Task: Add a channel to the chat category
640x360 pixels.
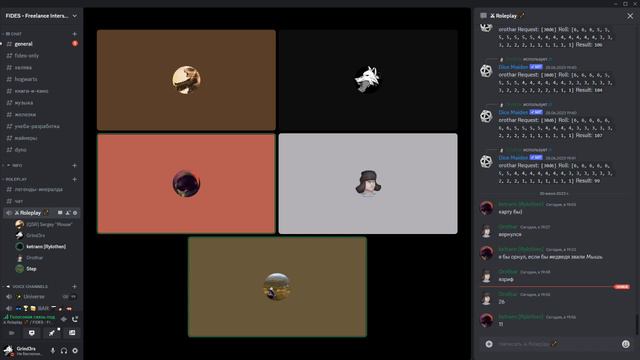Action: click(74, 34)
